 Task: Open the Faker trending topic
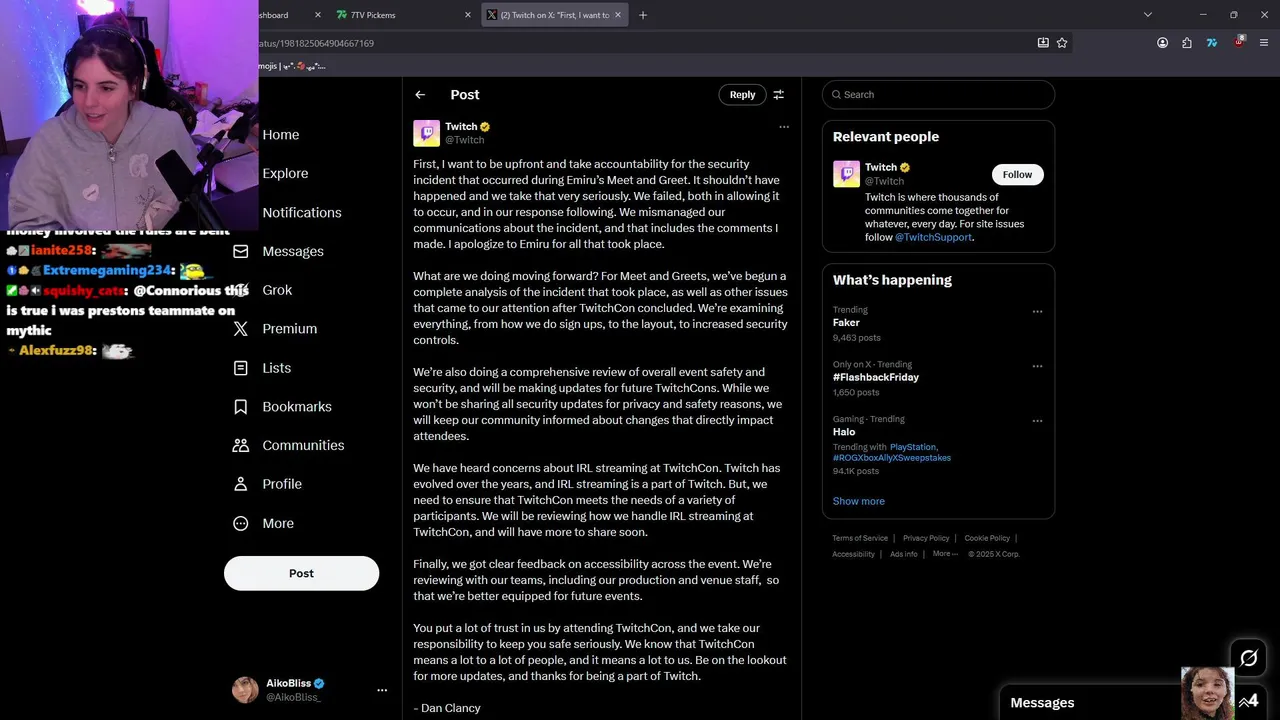coord(846,323)
